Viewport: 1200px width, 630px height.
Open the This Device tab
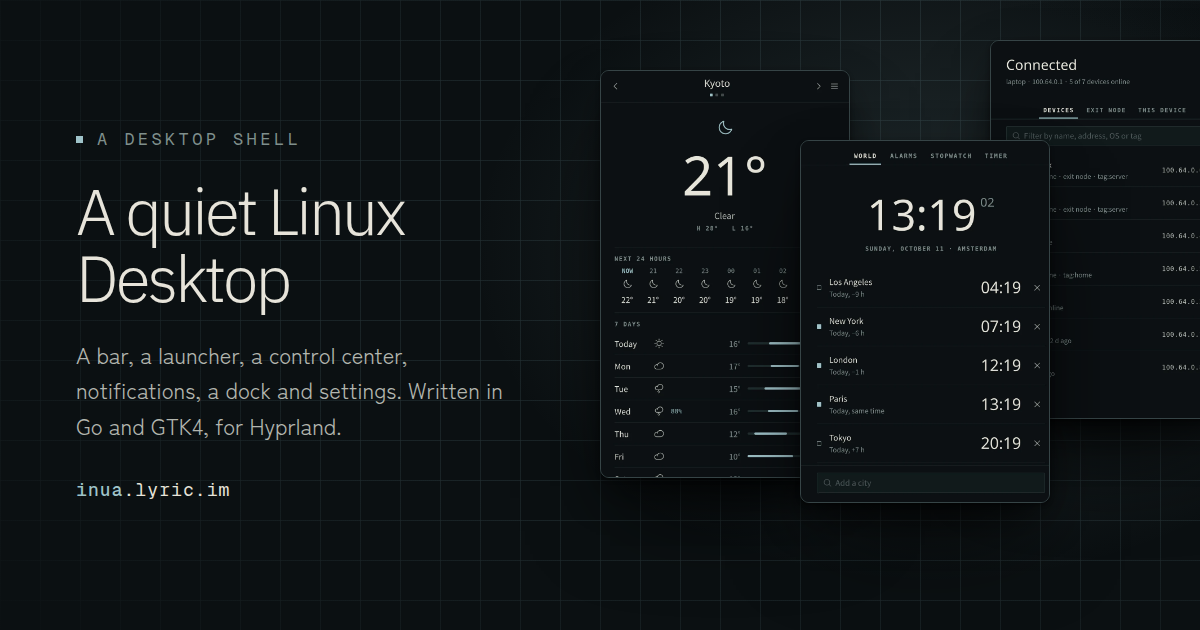pos(1162,111)
